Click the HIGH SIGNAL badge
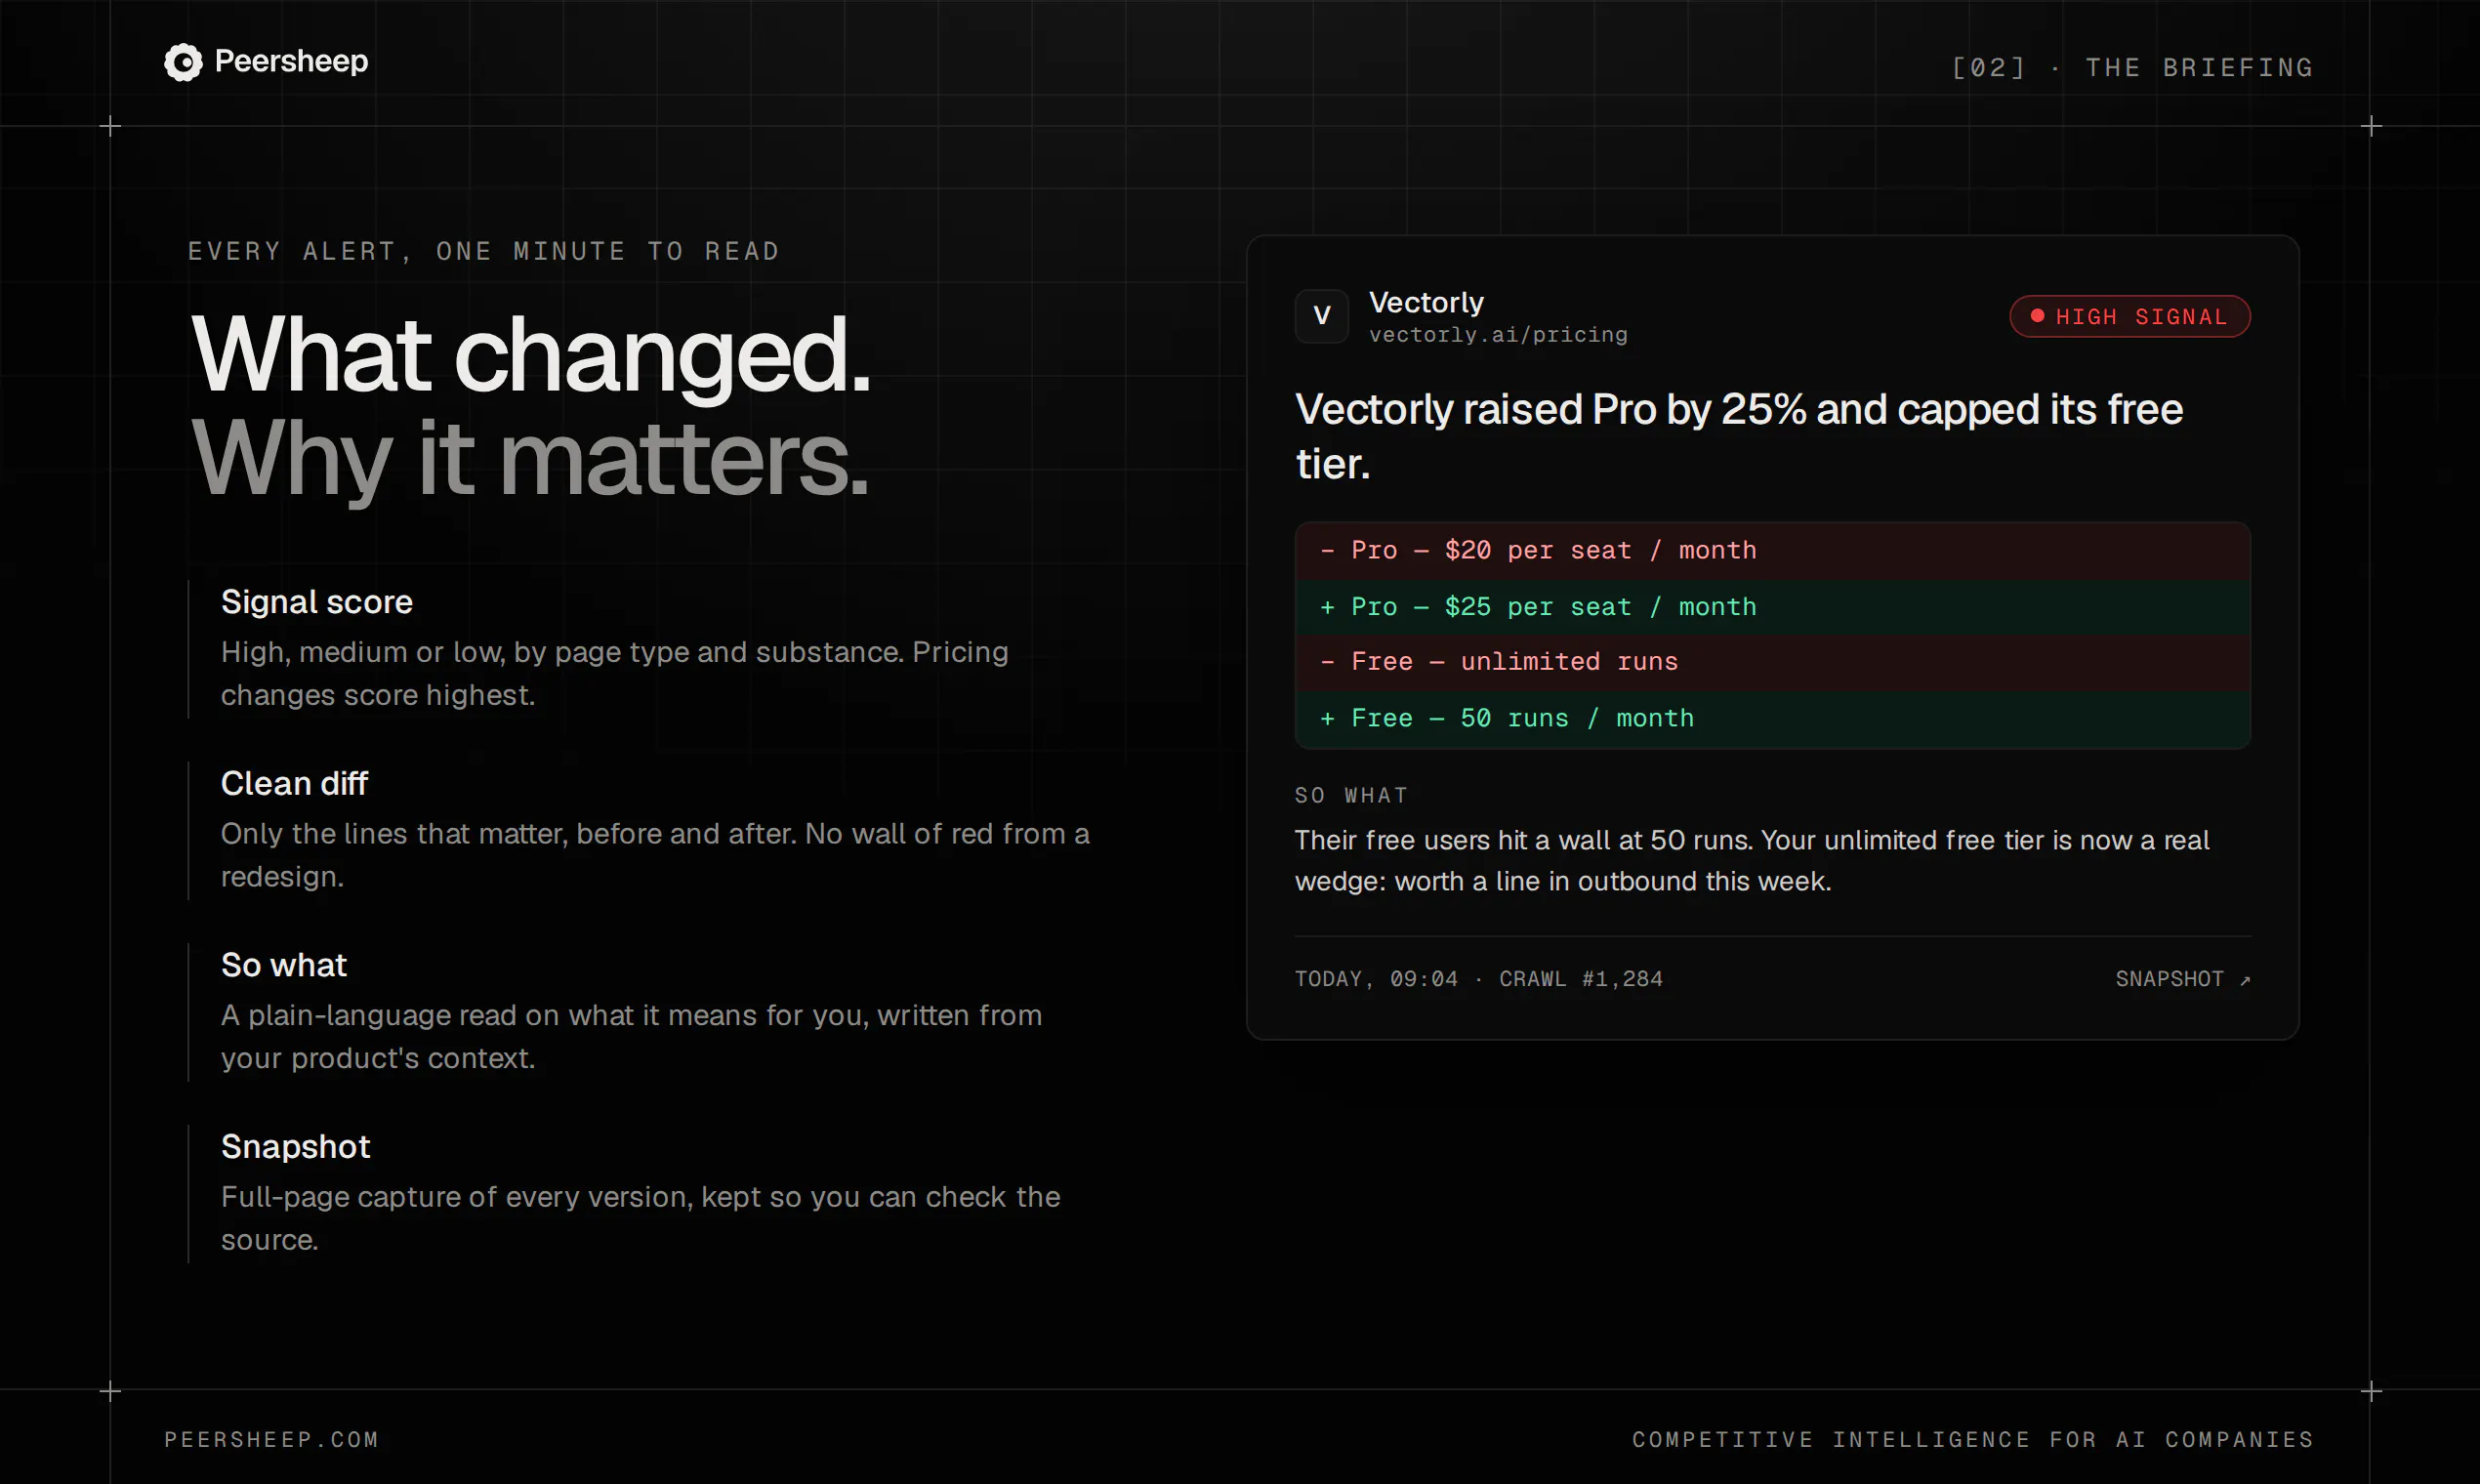The height and width of the screenshot is (1484, 2480). click(x=2130, y=316)
